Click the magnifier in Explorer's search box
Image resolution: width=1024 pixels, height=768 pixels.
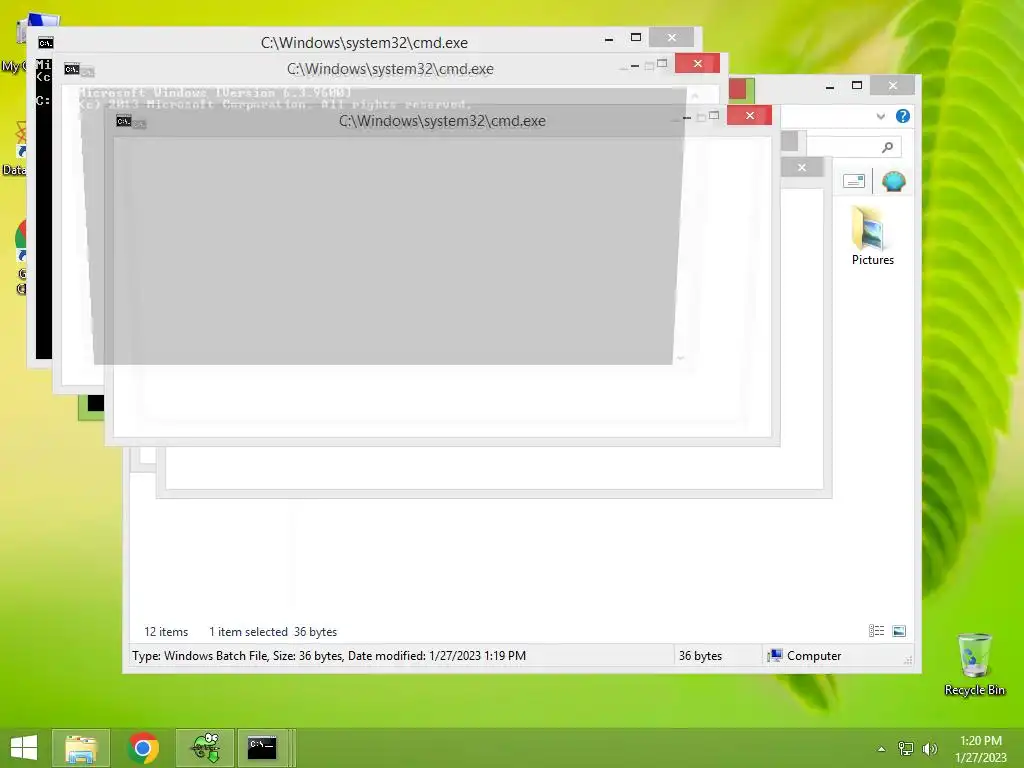coord(887,148)
